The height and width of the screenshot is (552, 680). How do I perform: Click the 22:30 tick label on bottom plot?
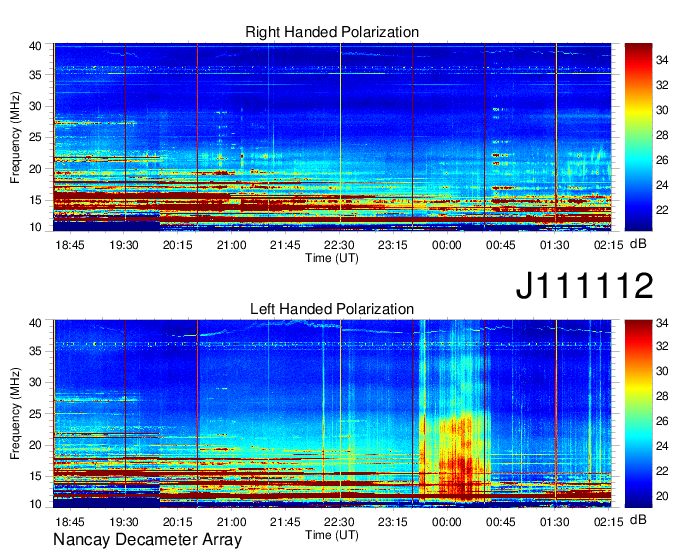(339, 522)
